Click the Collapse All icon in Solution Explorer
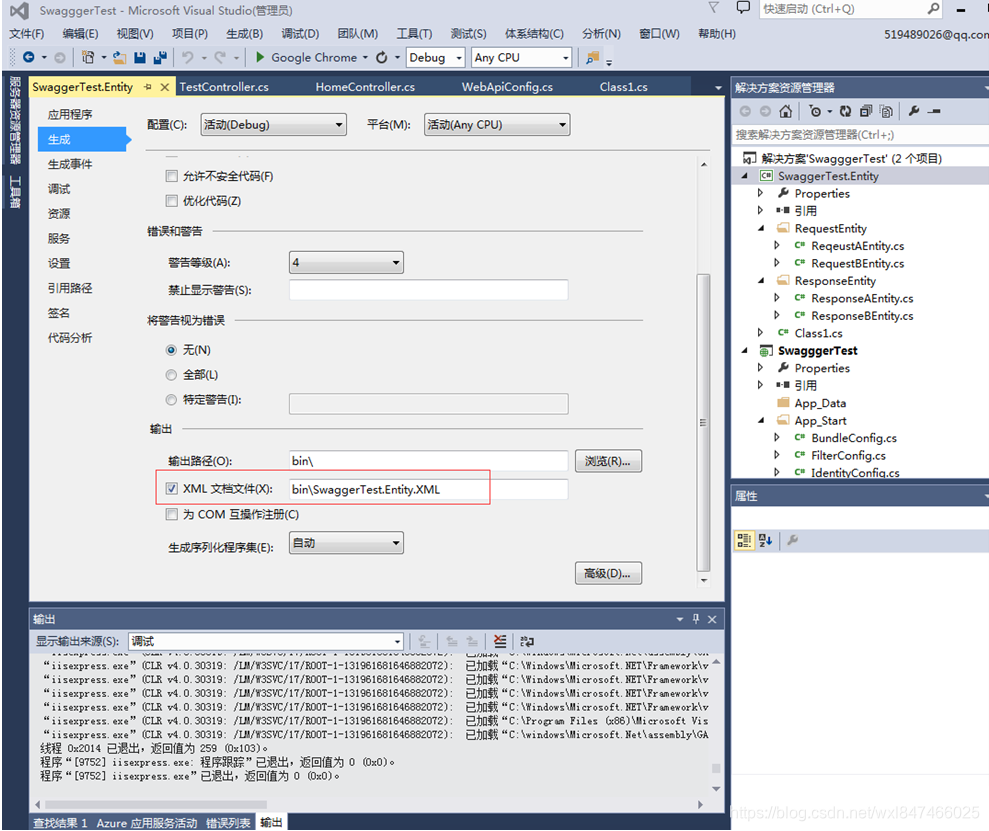Screen dimensions: 989x831 (866, 111)
